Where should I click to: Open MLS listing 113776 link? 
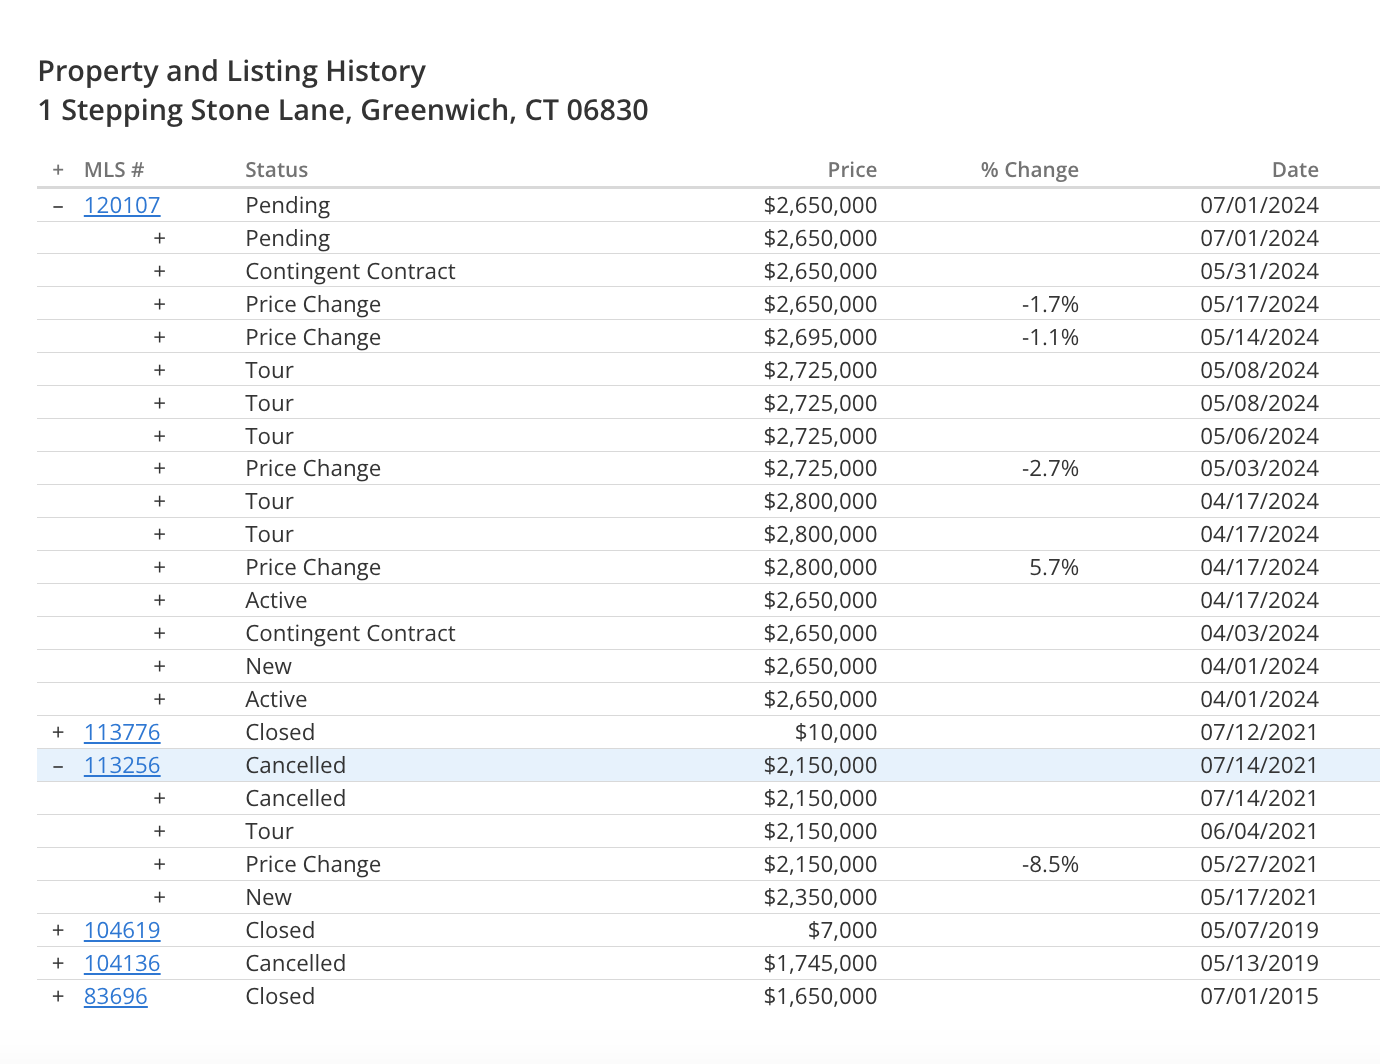coord(122,732)
